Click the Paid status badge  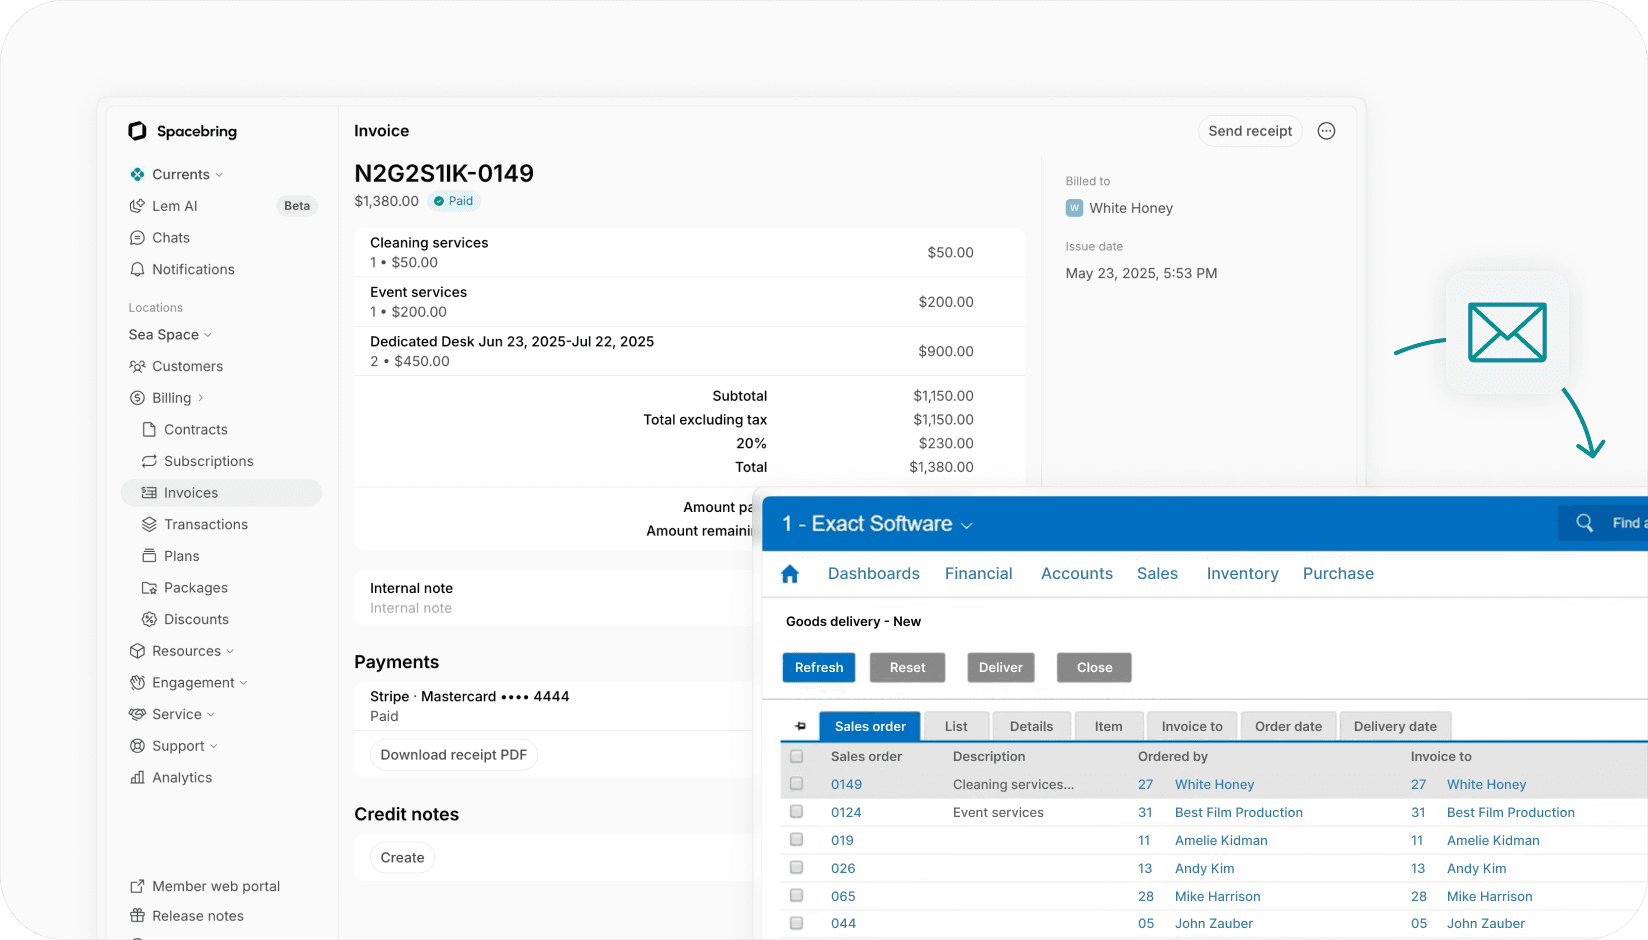coord(454,201)
